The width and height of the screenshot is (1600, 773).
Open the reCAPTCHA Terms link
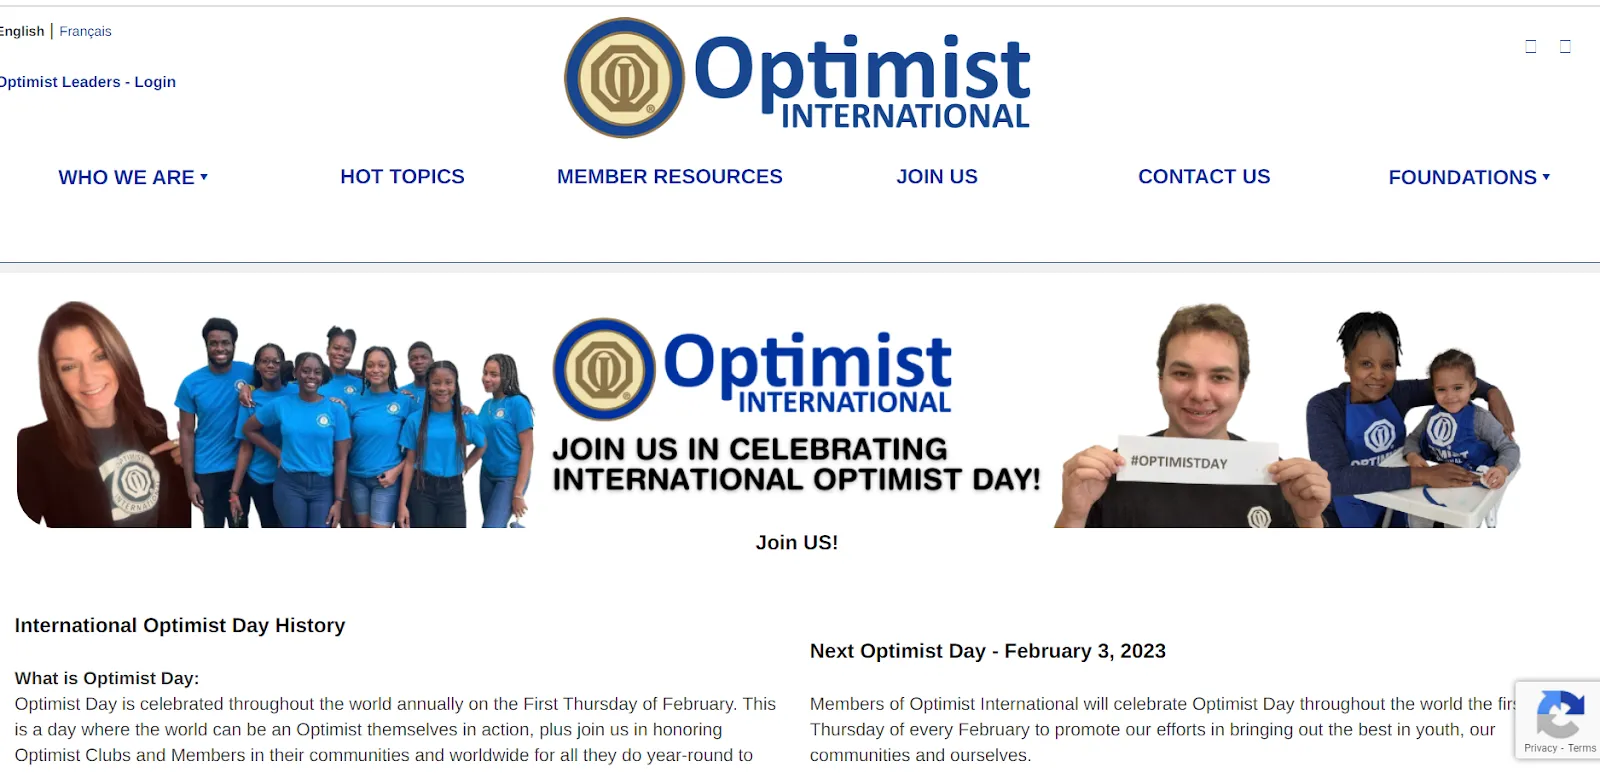[1582, 748]
